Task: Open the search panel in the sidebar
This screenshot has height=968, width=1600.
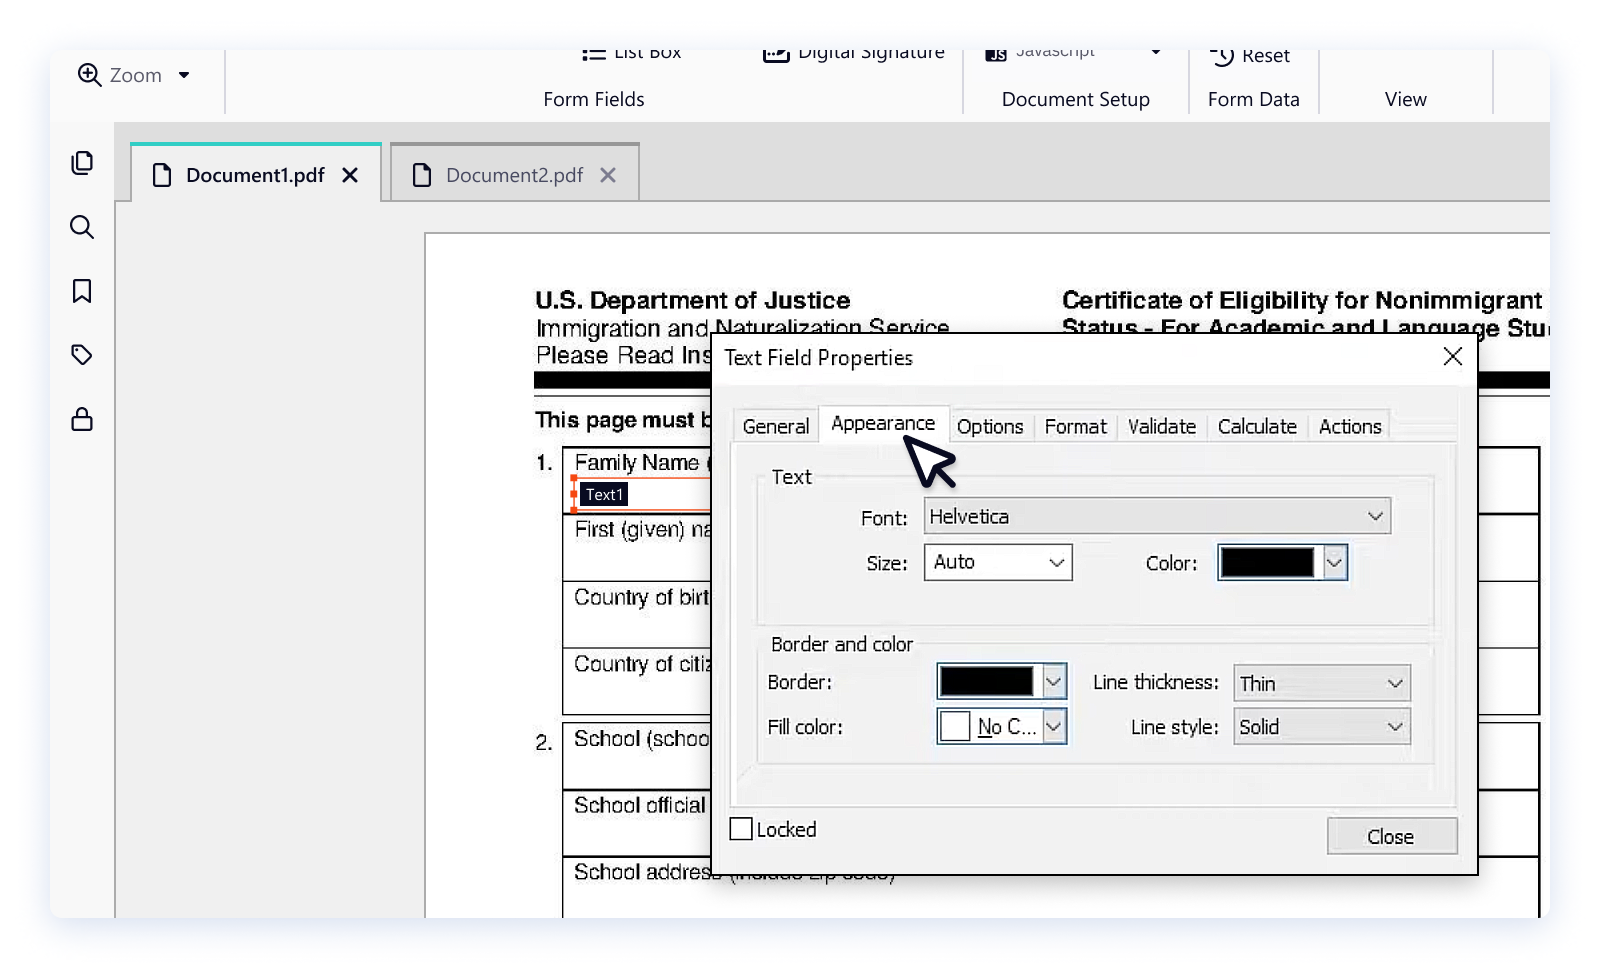Action: pos(81,227)
